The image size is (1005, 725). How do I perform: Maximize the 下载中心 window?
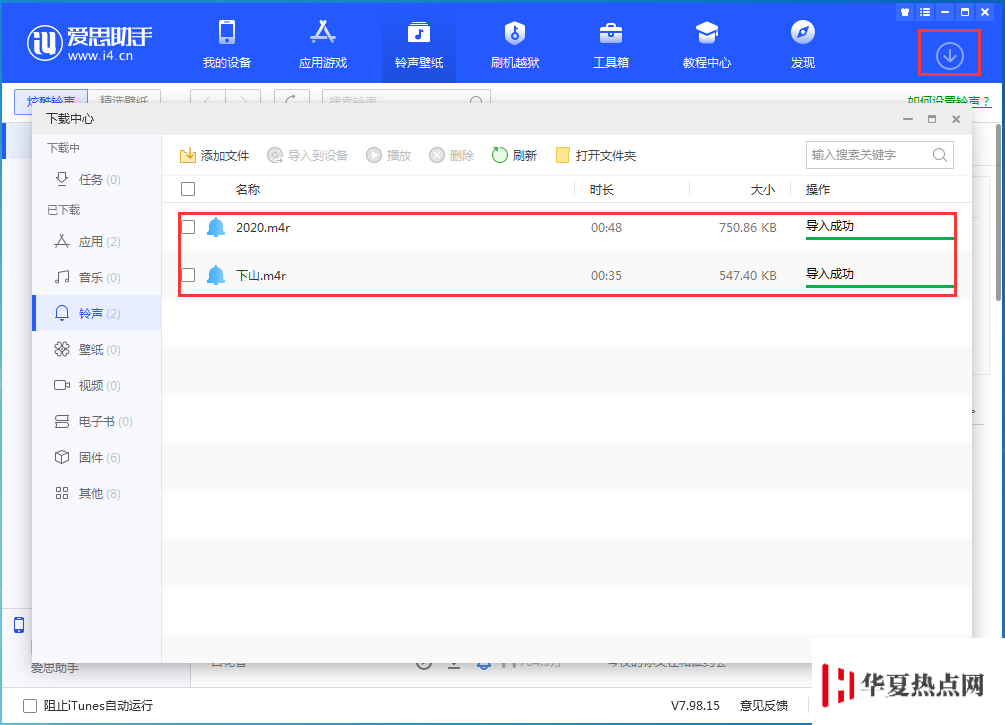tap(932, 119)
